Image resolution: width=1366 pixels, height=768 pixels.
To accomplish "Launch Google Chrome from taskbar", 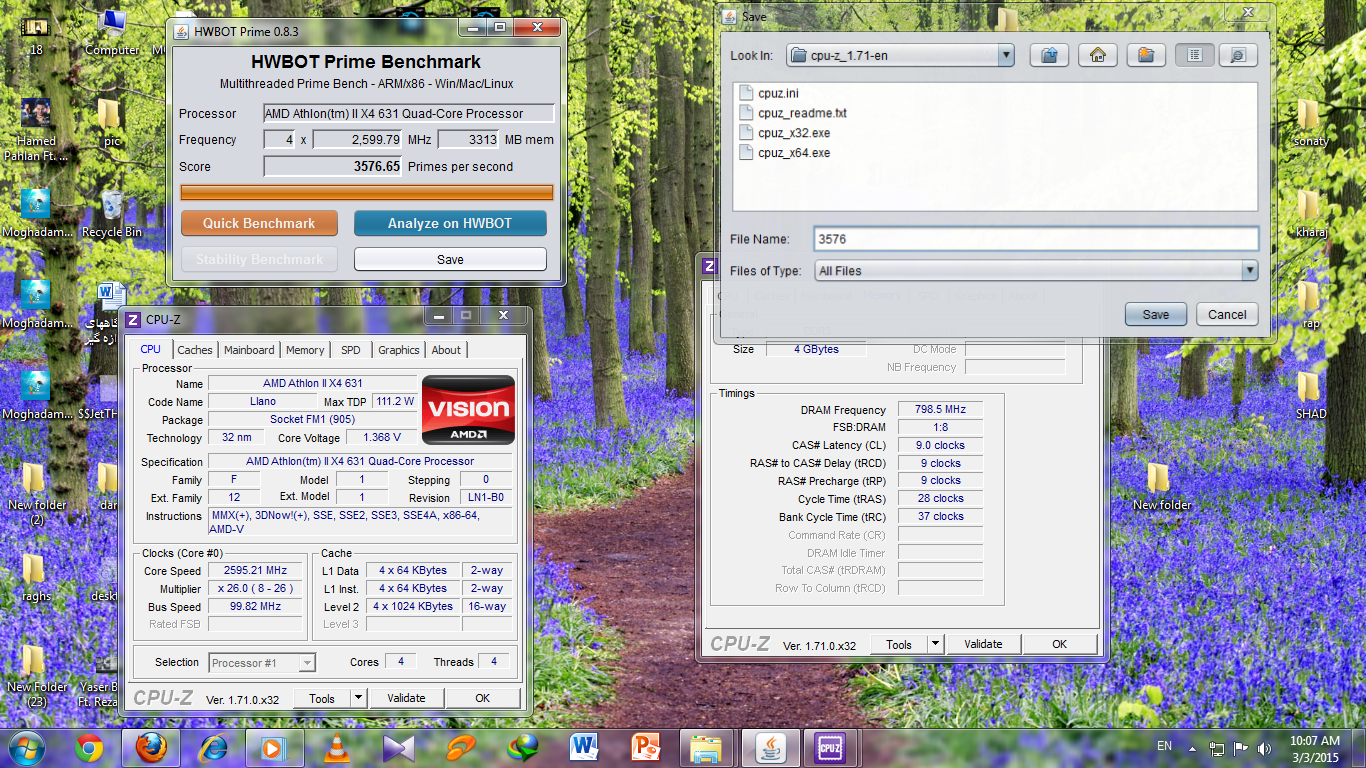I will tap(90, 748).
